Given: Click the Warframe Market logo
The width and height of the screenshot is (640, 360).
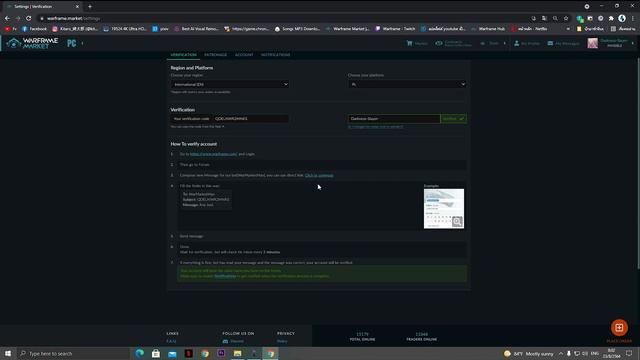Looking at the screenshot, I should click(32, 43).
